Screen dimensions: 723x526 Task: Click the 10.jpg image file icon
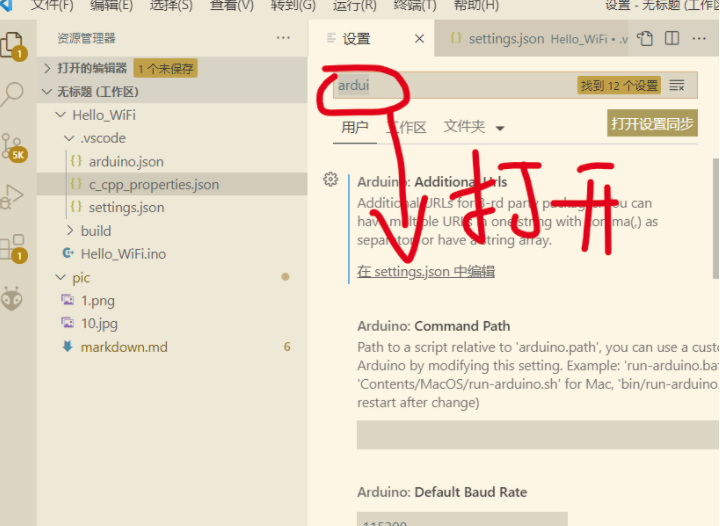67,323
